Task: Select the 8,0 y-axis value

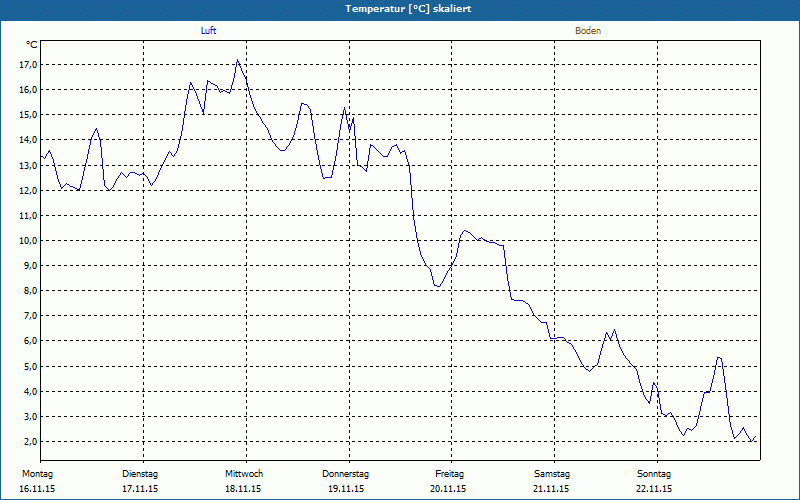Action: click(31, 290)
